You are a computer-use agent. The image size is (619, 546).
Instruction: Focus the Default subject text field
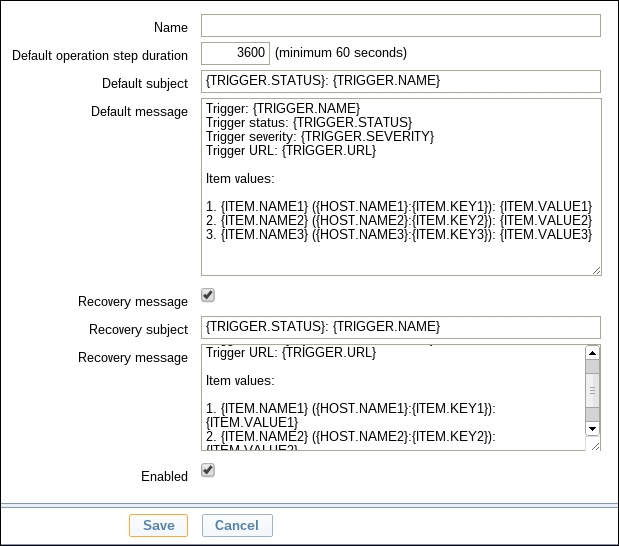(x=400, y=81)
